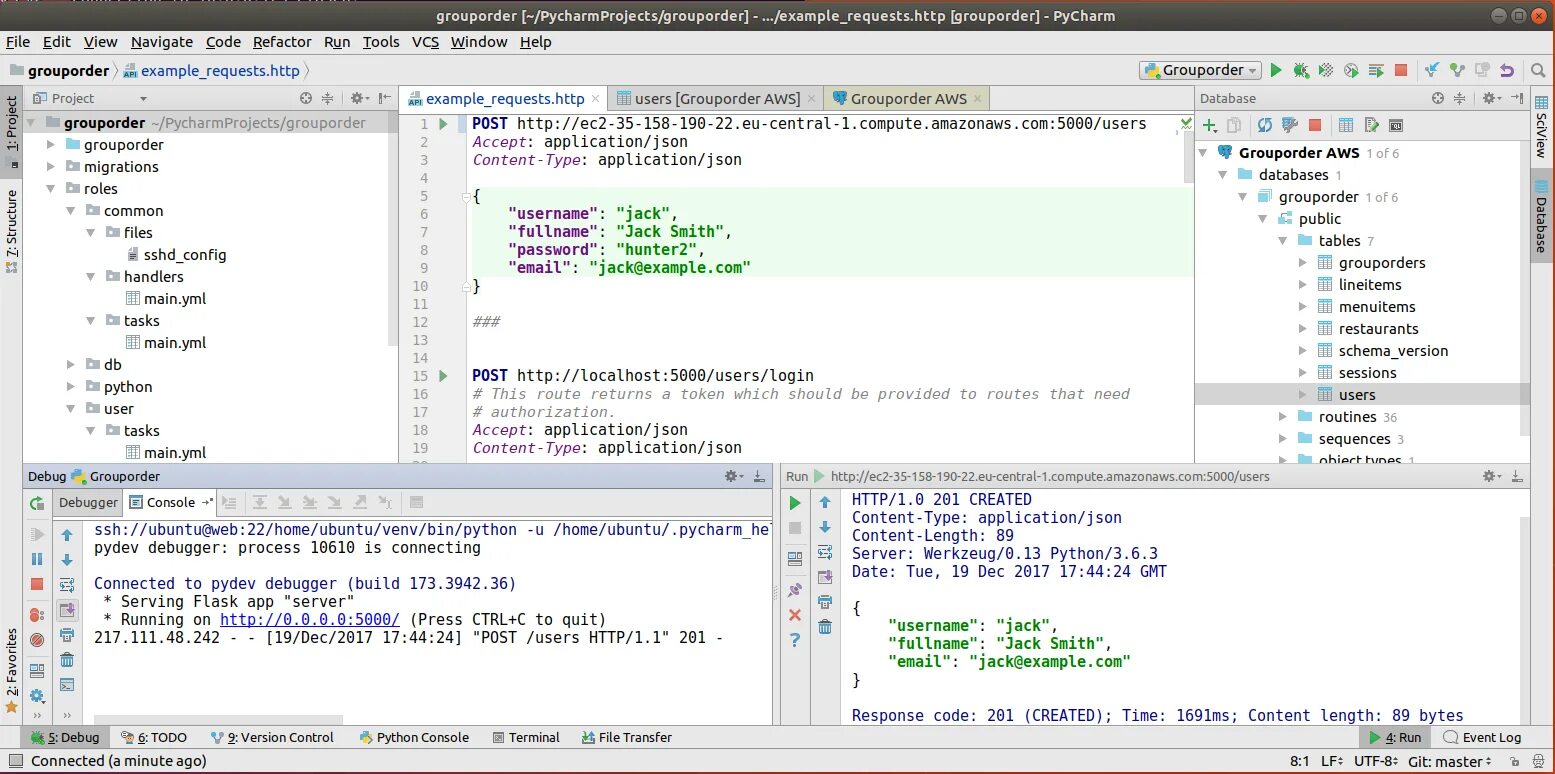
Task: Open data source properties wrench icon
Action: pos(1289,125)
